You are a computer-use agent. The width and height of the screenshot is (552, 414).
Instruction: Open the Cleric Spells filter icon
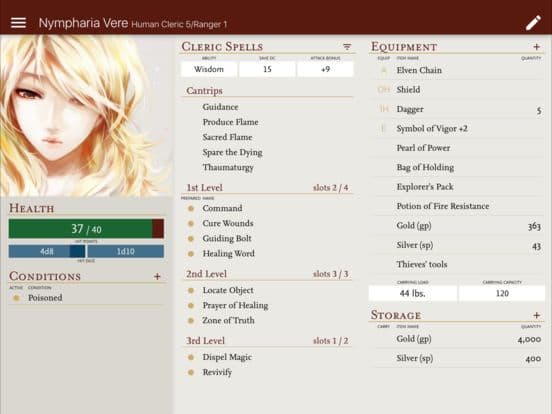(x=347, y=46)
